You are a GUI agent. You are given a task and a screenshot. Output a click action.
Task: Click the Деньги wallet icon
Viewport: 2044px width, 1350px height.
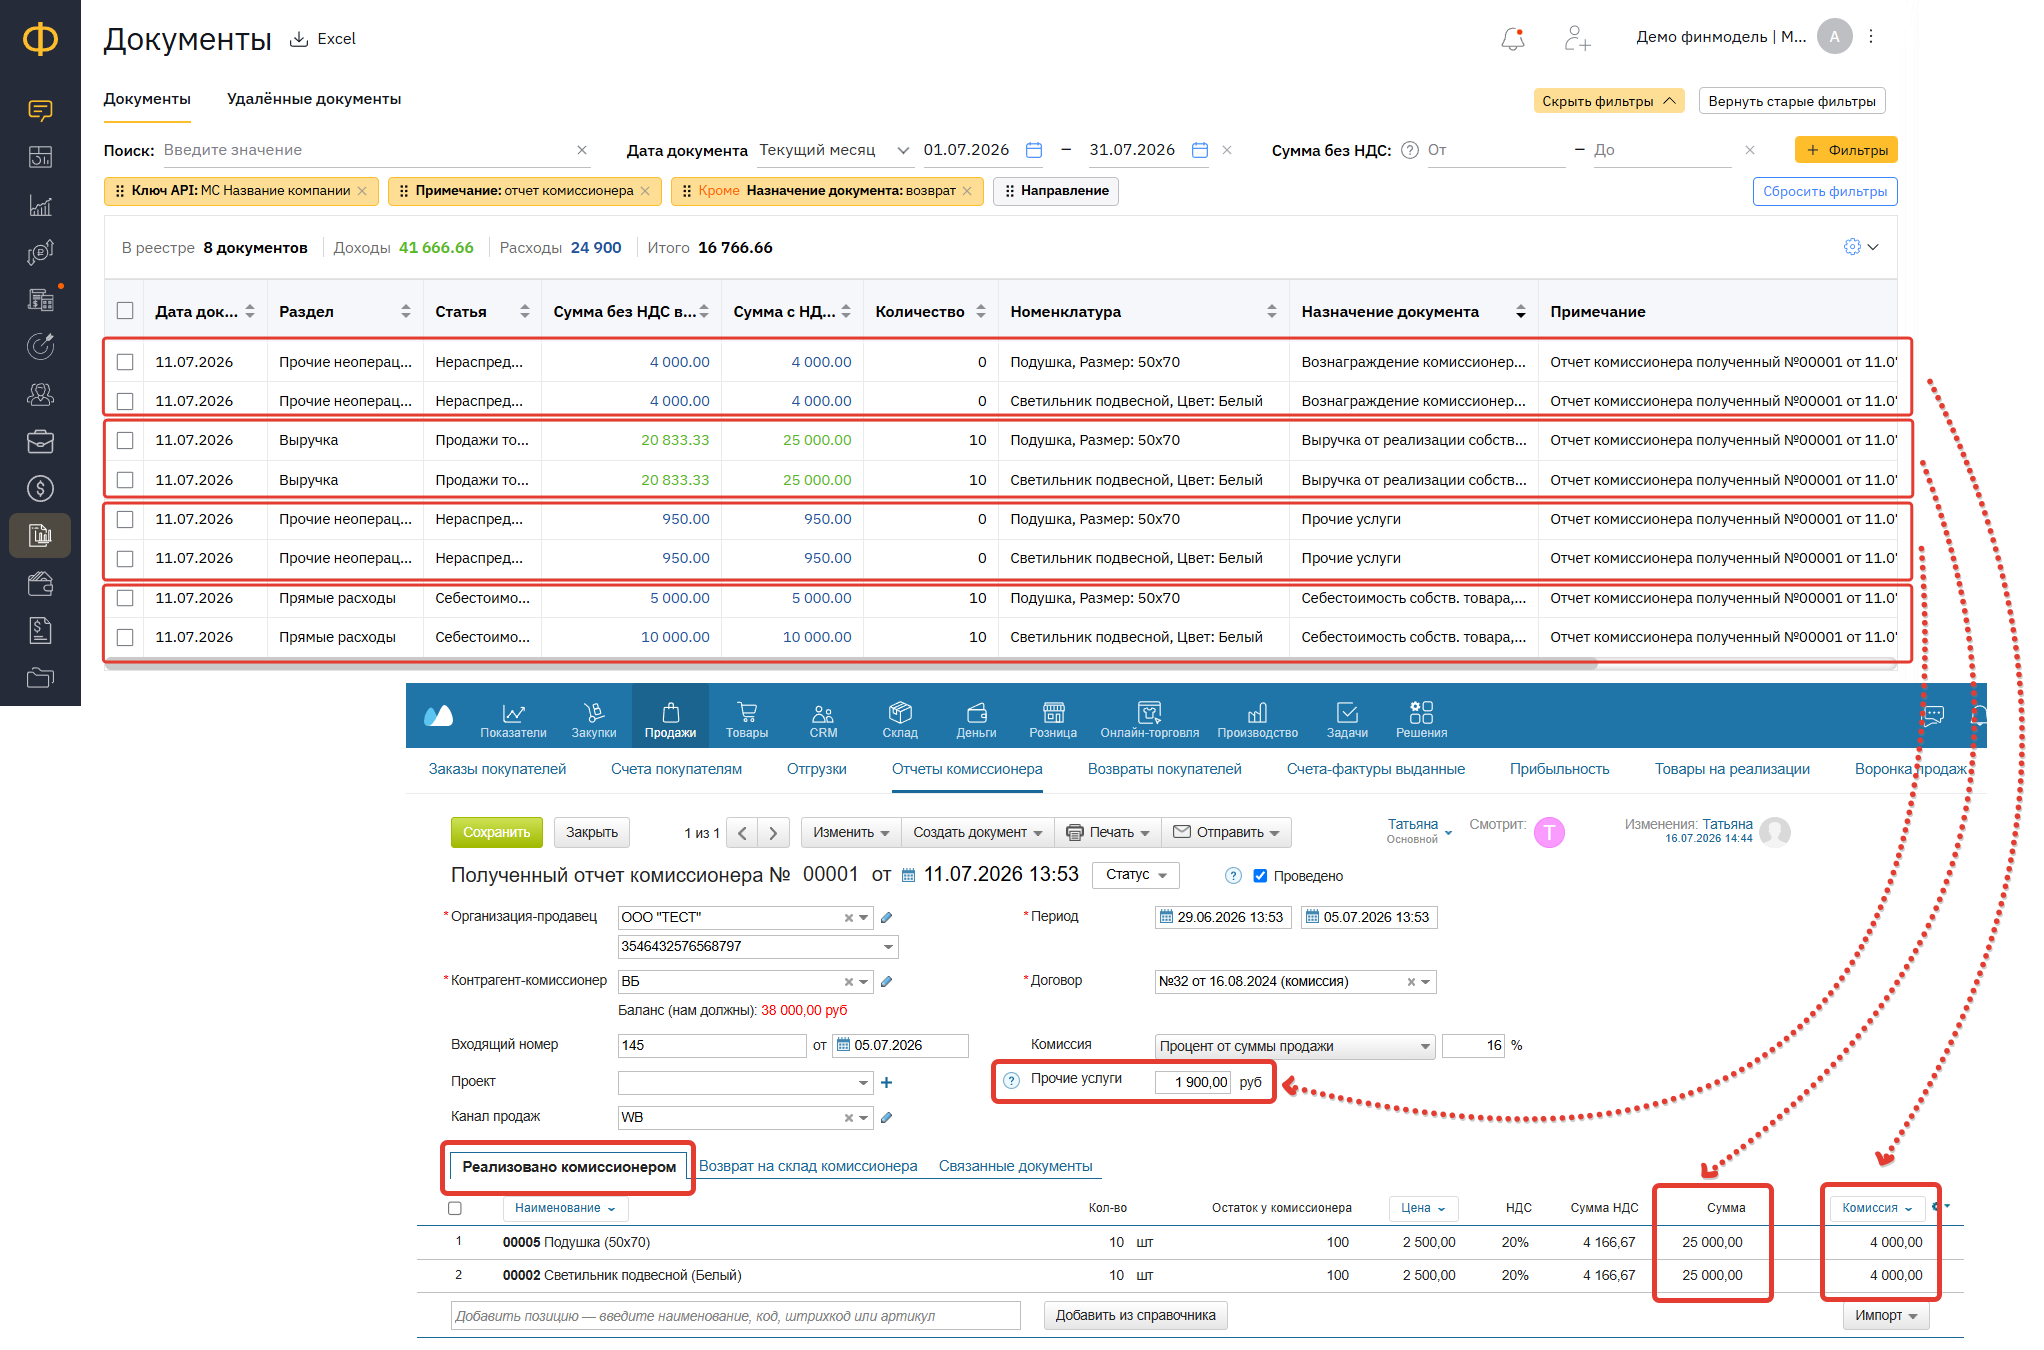pyautogui.click(x=976, y=712)
